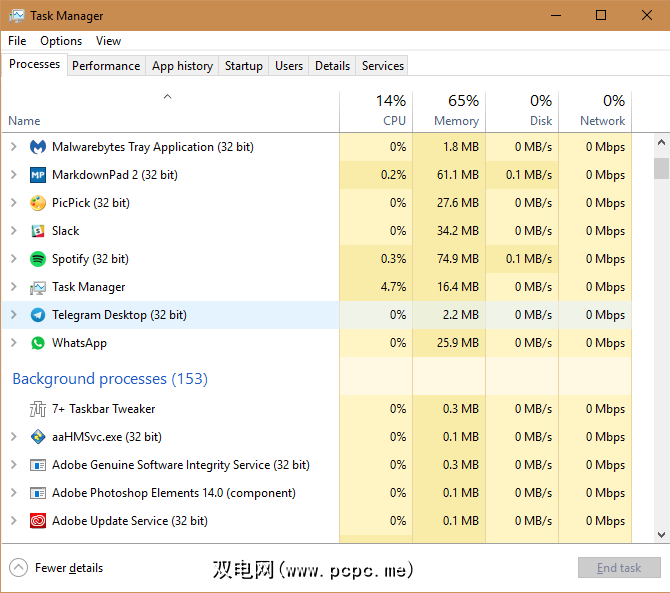This screenshot has width=670, height=593.
Task: Expand the Spotify process group
Action: click(x=13, y=259)
